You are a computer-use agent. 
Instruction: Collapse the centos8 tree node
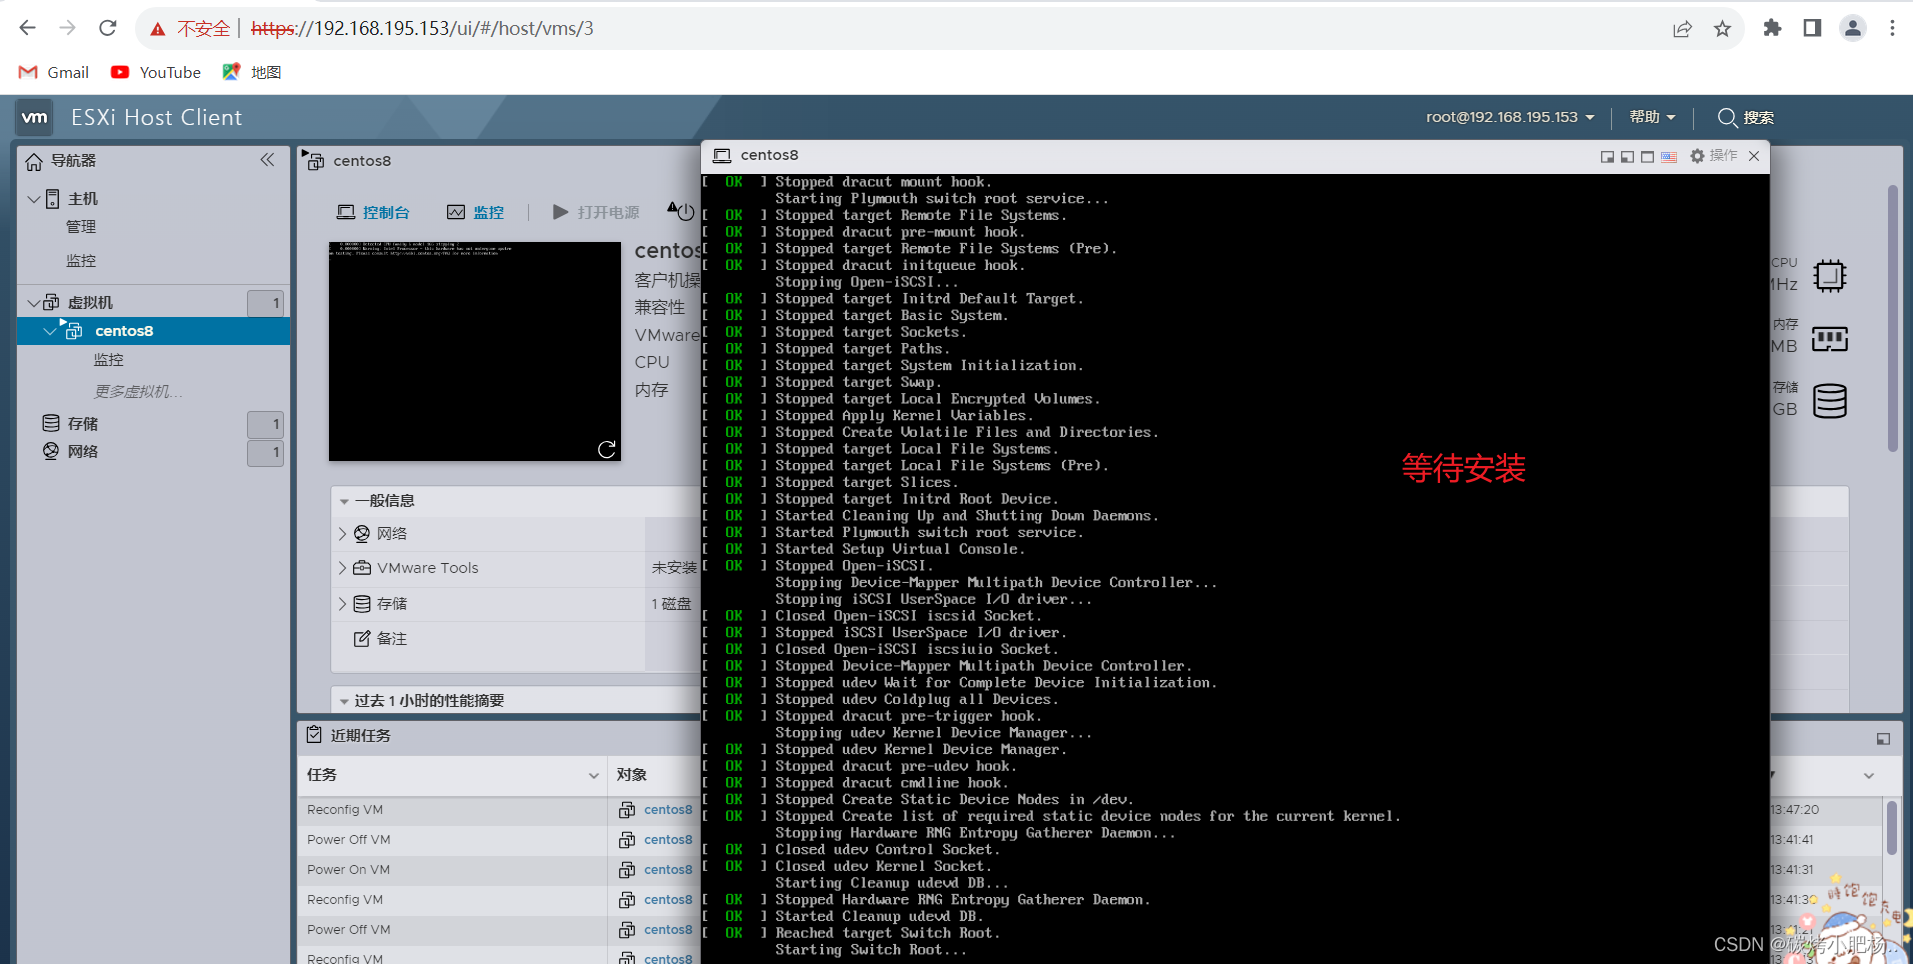coord(50,331)
